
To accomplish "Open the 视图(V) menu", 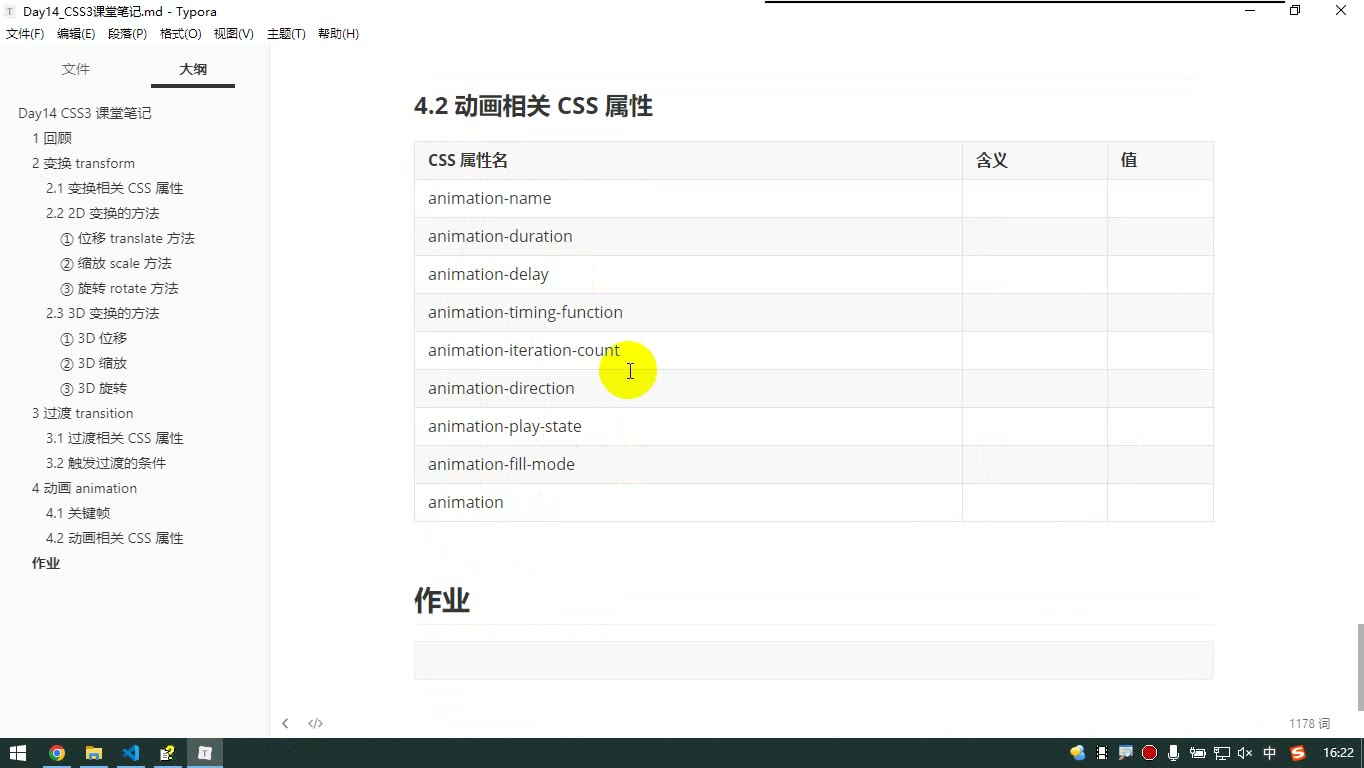I will pos(234,33).
